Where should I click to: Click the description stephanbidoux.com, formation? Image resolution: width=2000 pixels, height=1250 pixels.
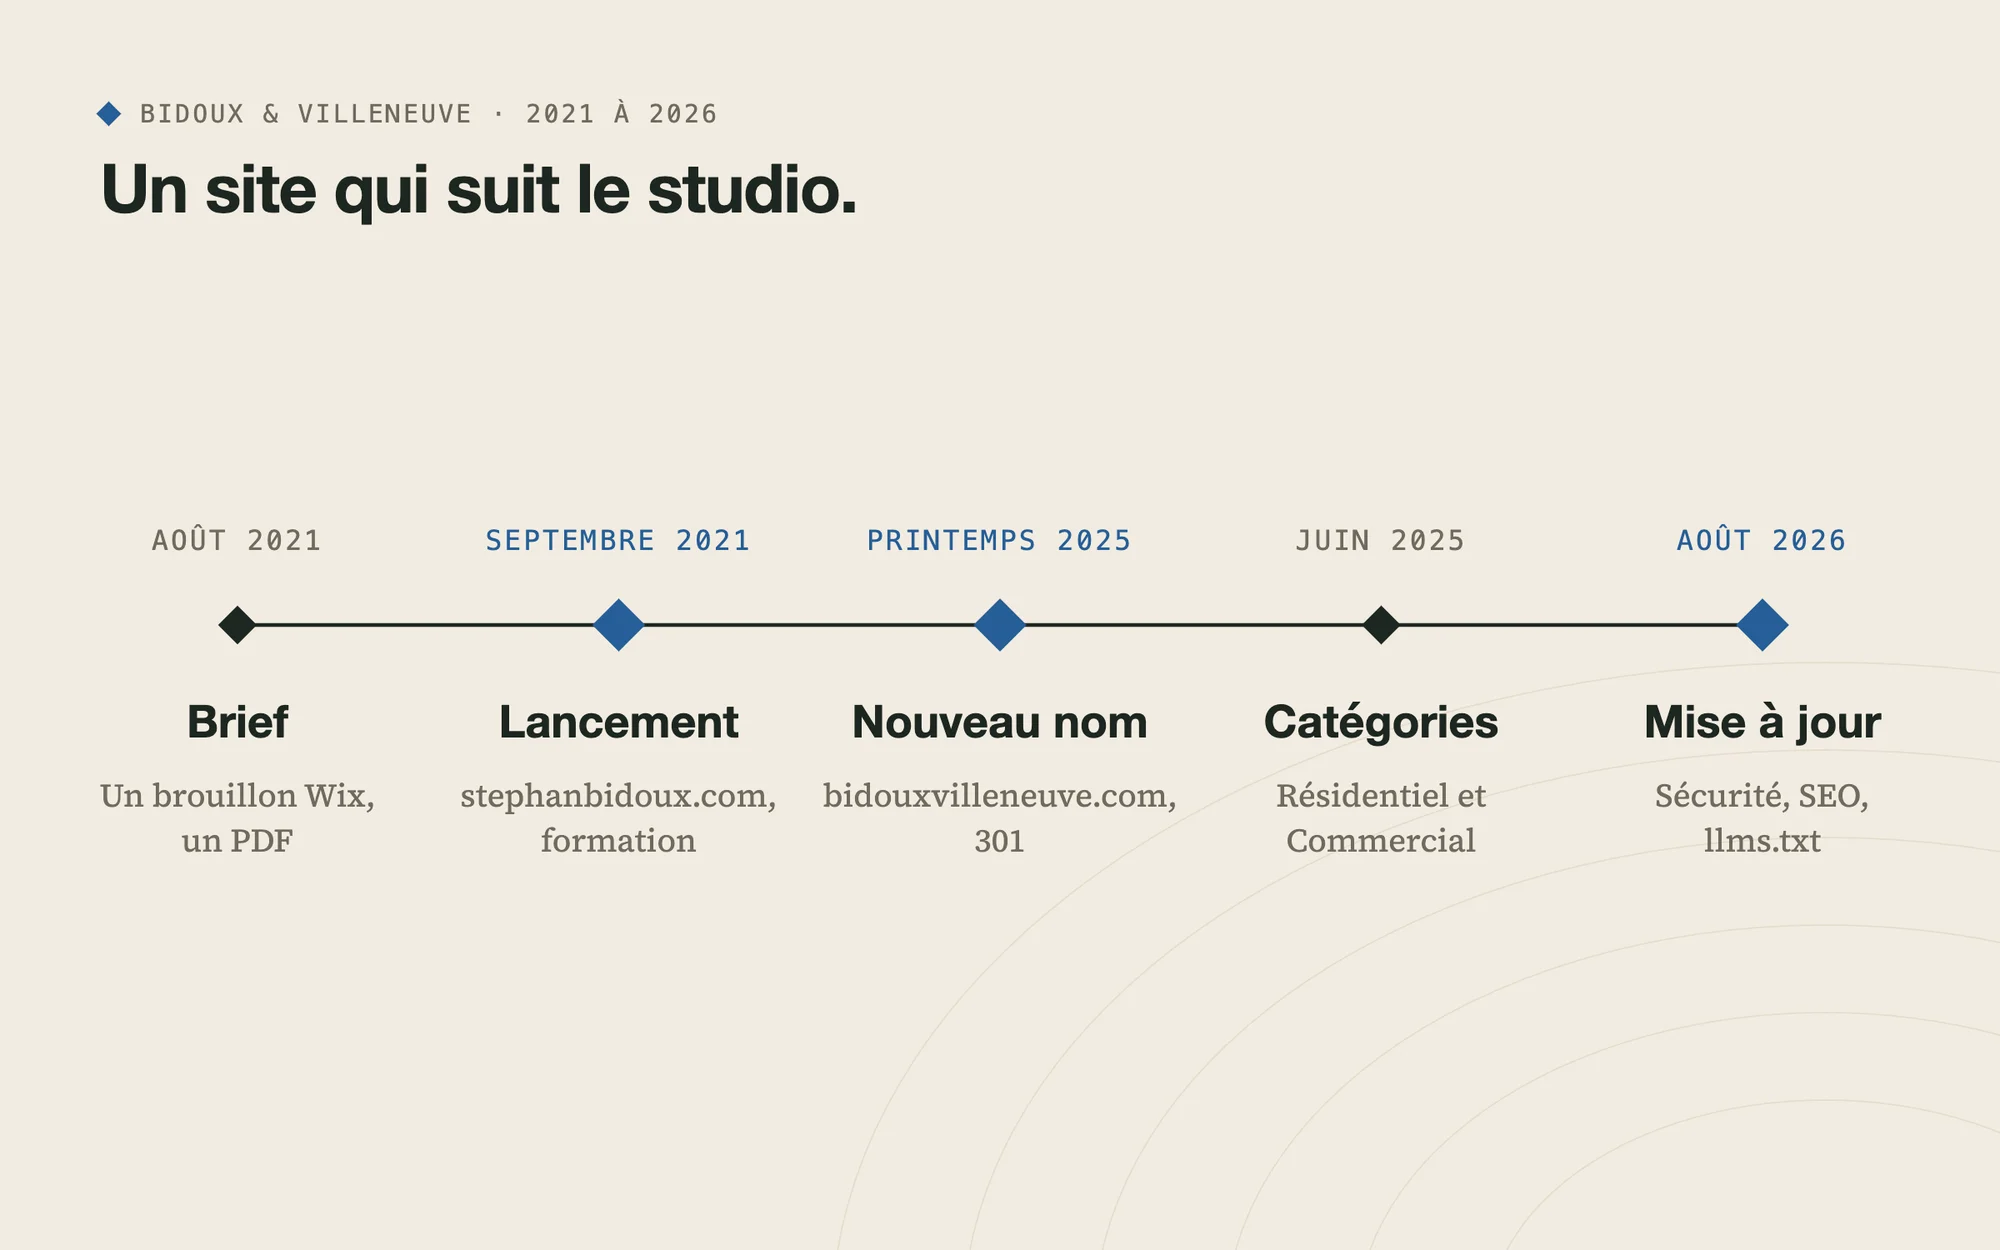pyautogui.click(x=618, y=818)
